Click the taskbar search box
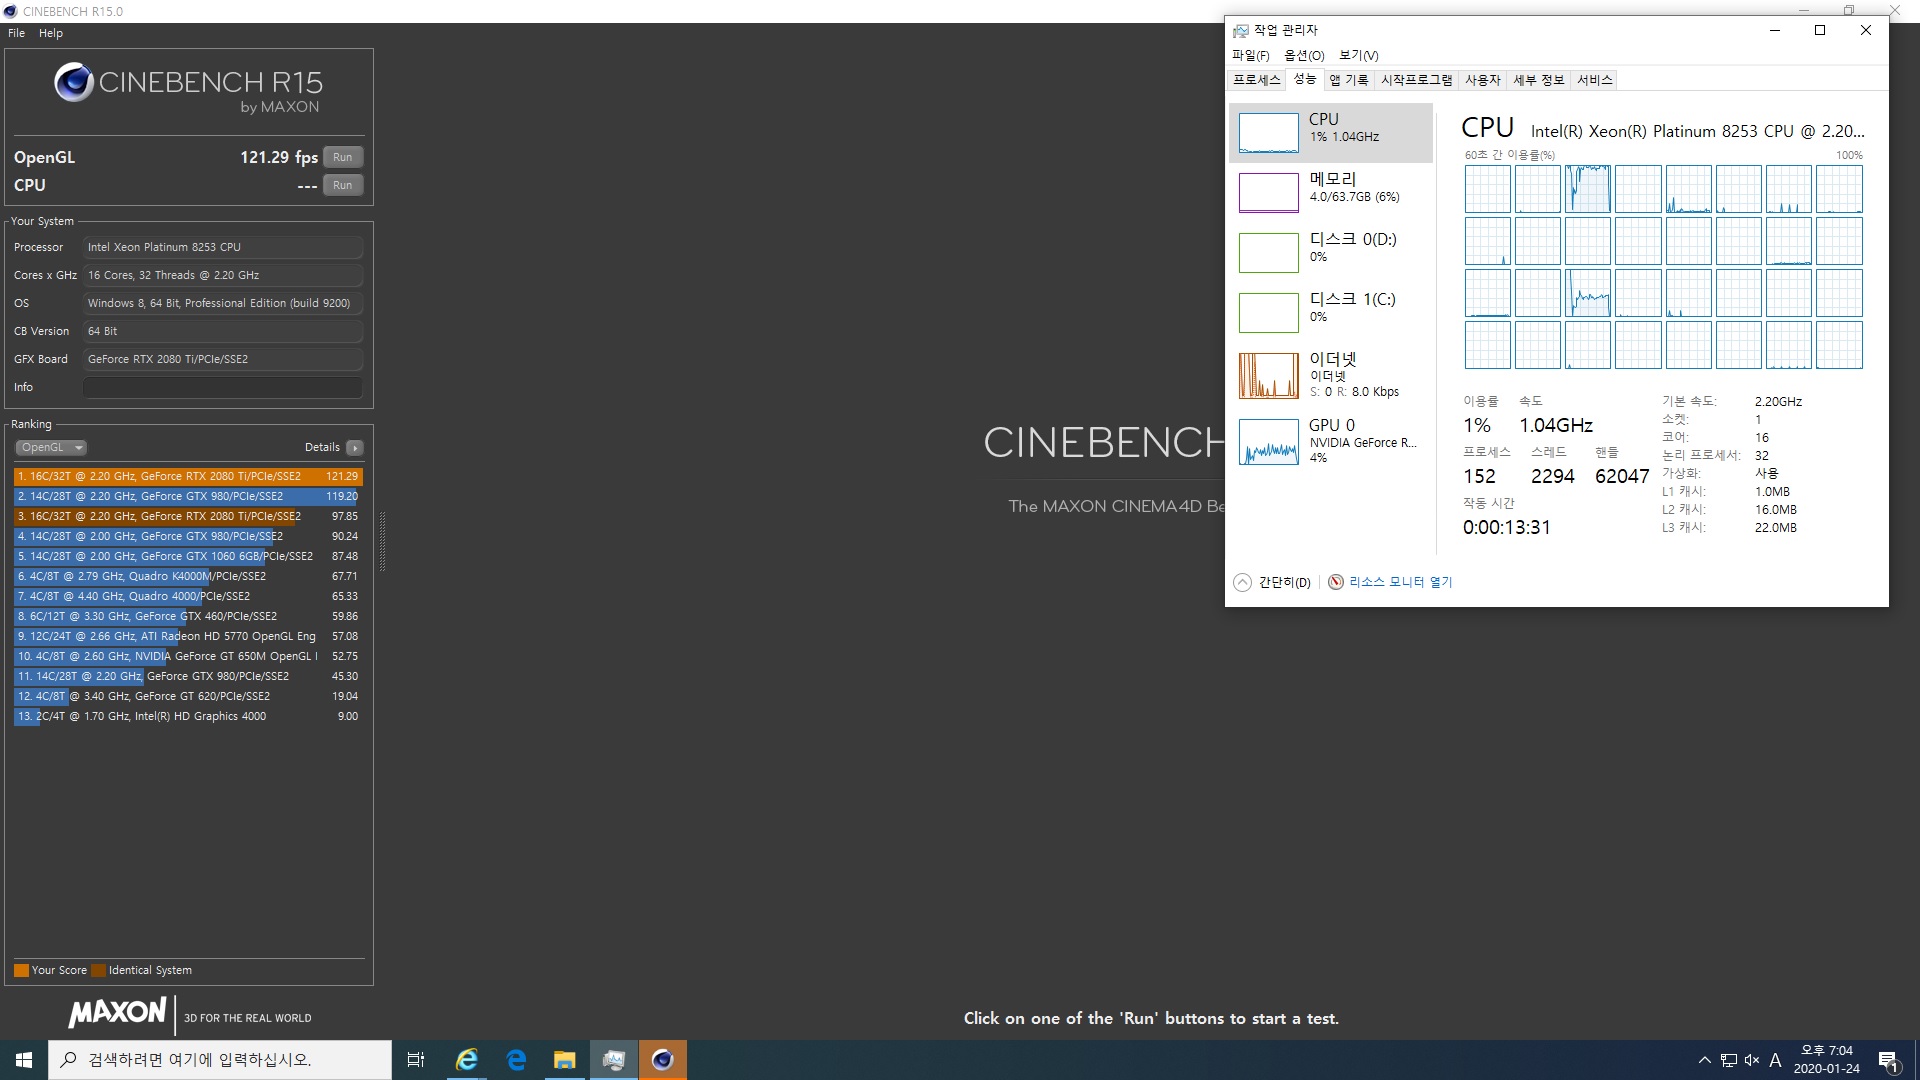Screen dimensions: 1920x1080 click(220, 1060)
